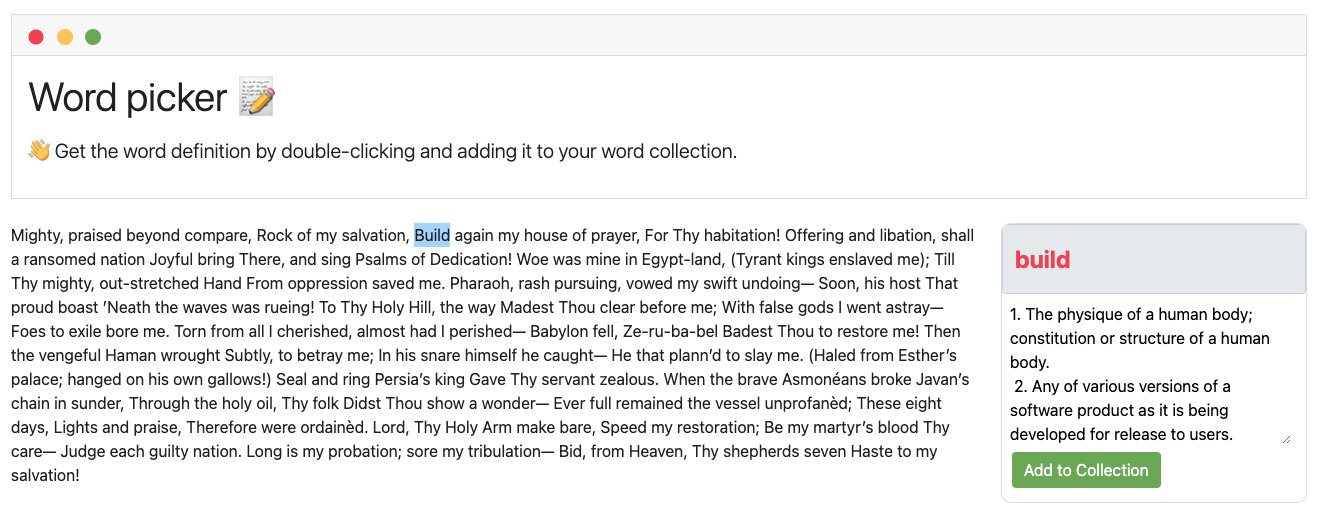The height and width of the screenshot is (530, 1328).
Task: Click the memo pencil emoji icon
Action: click(256, 97)
